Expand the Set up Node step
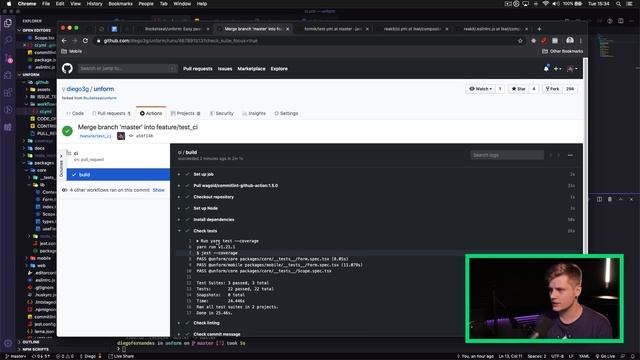Image resolution: width=640 pixels, height=360 pixels. (x=205, y=209)
